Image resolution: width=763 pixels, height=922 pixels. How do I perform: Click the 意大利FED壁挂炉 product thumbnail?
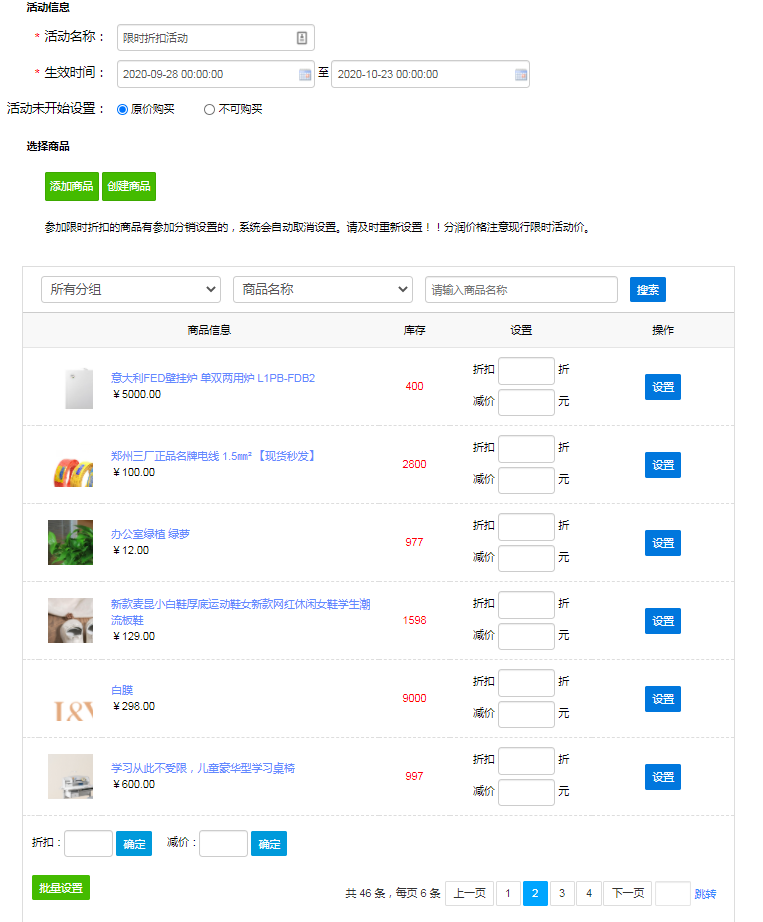pyautogui.click(x=71, y=386)
